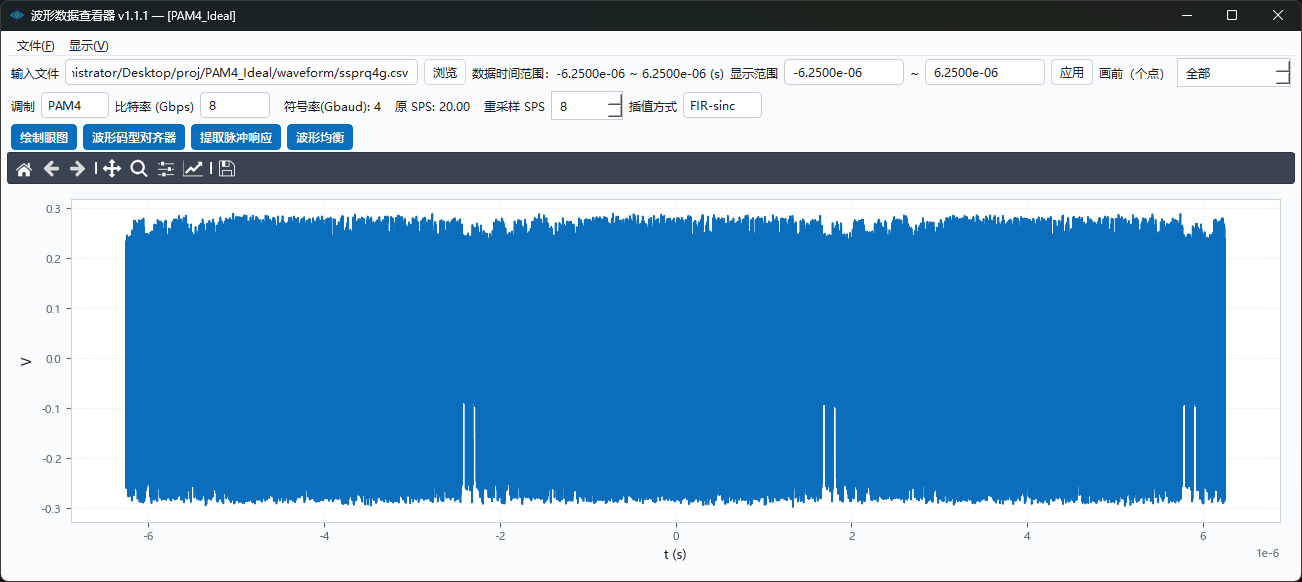Screen dimensions: 1302x582
Task: Click the V axis label
Action: click(27, 361)
